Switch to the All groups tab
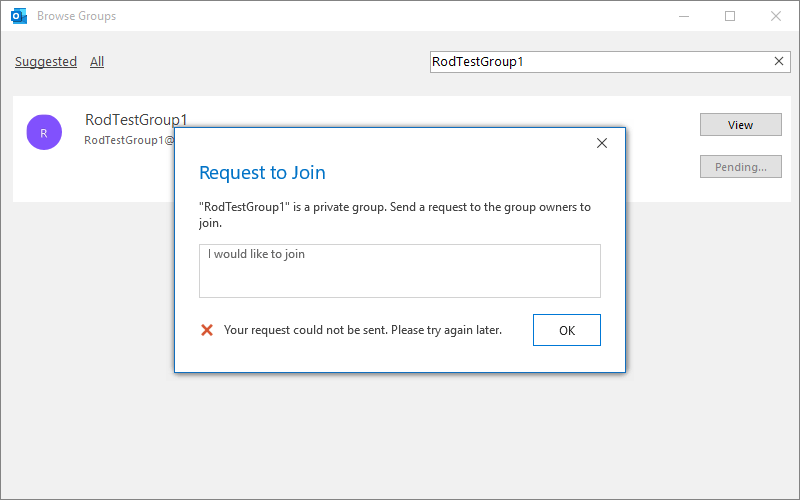The width and height of the screenshot is (800, 500). [x=97, y=62]
